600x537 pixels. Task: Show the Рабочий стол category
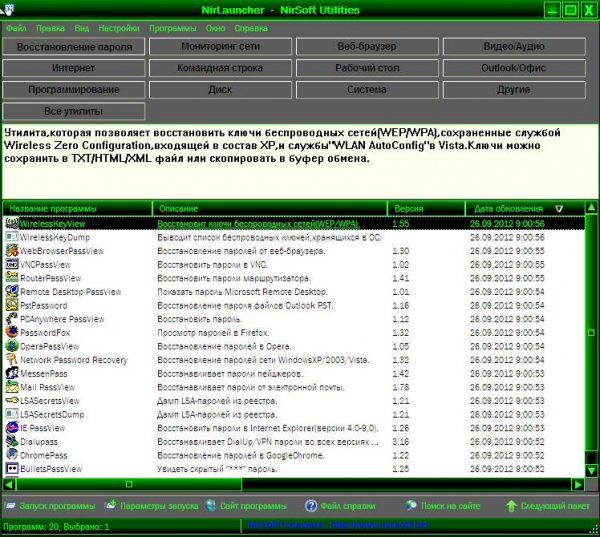pos(367,68)
